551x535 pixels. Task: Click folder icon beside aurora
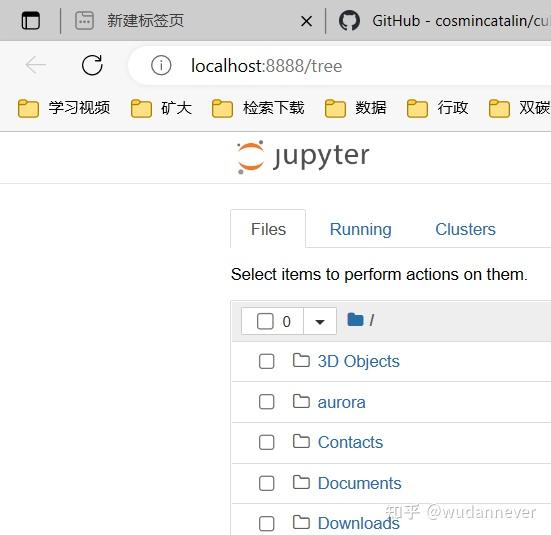pyautogui.click(x=301, y=401)
